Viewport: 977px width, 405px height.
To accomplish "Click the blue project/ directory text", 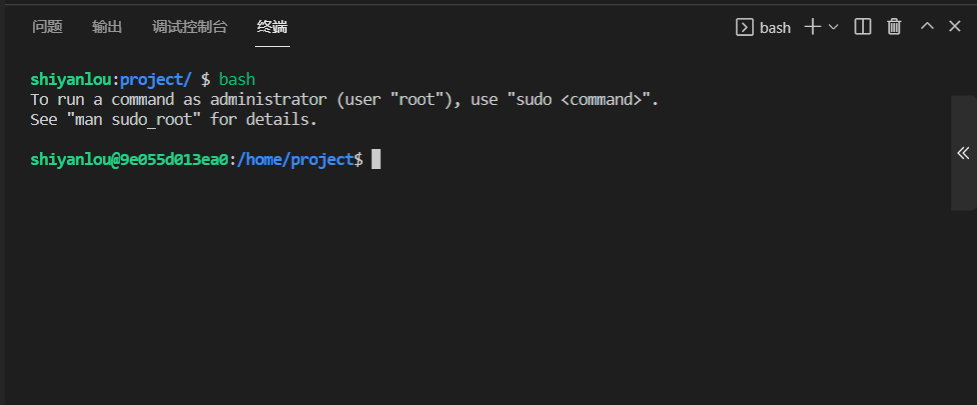I will click(156, 80).
